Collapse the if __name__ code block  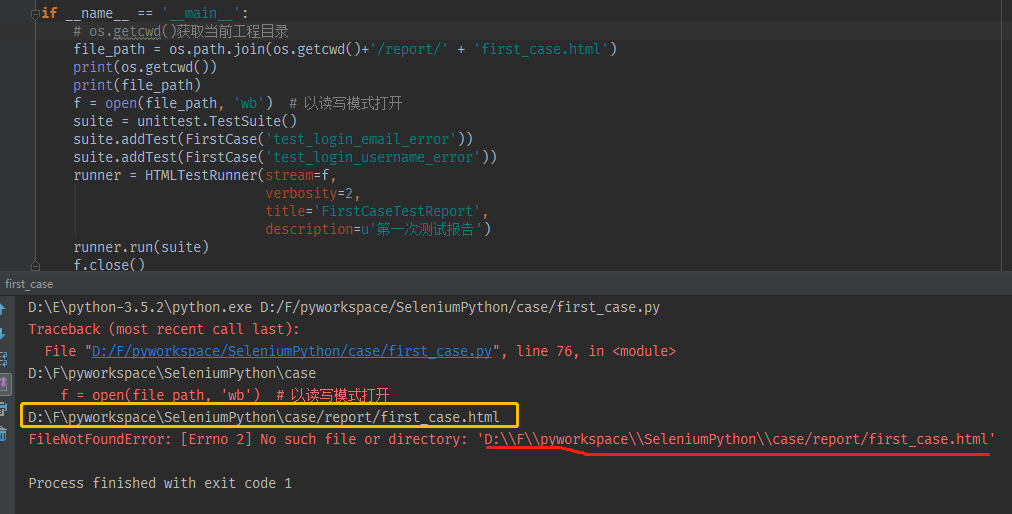[x=35, y=14]
